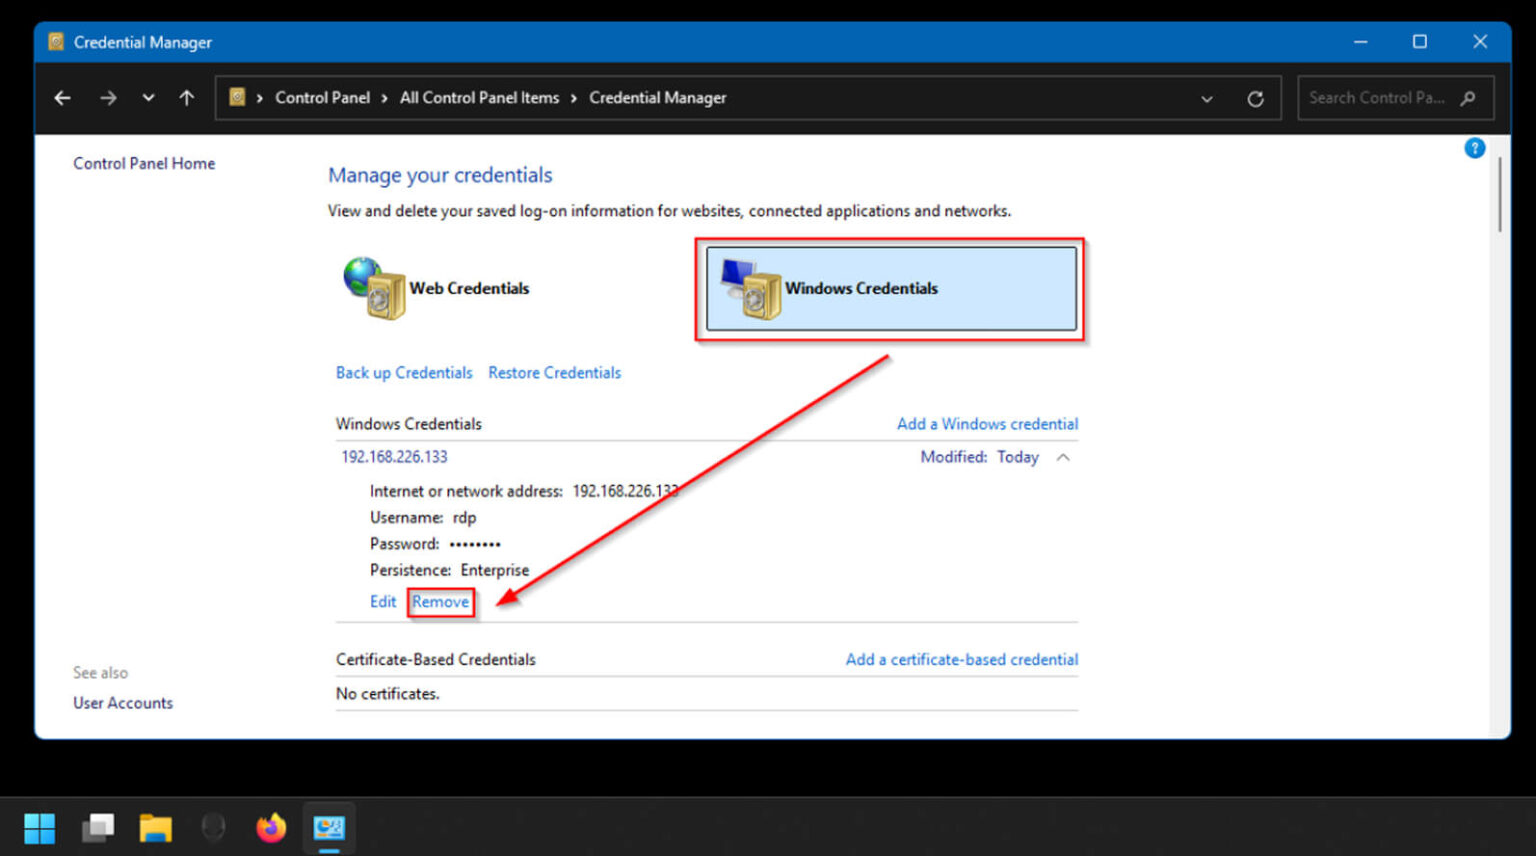Open All Control Panel Items breadcrumb
Screen dimensions: 1536x856
pos(479,97)
